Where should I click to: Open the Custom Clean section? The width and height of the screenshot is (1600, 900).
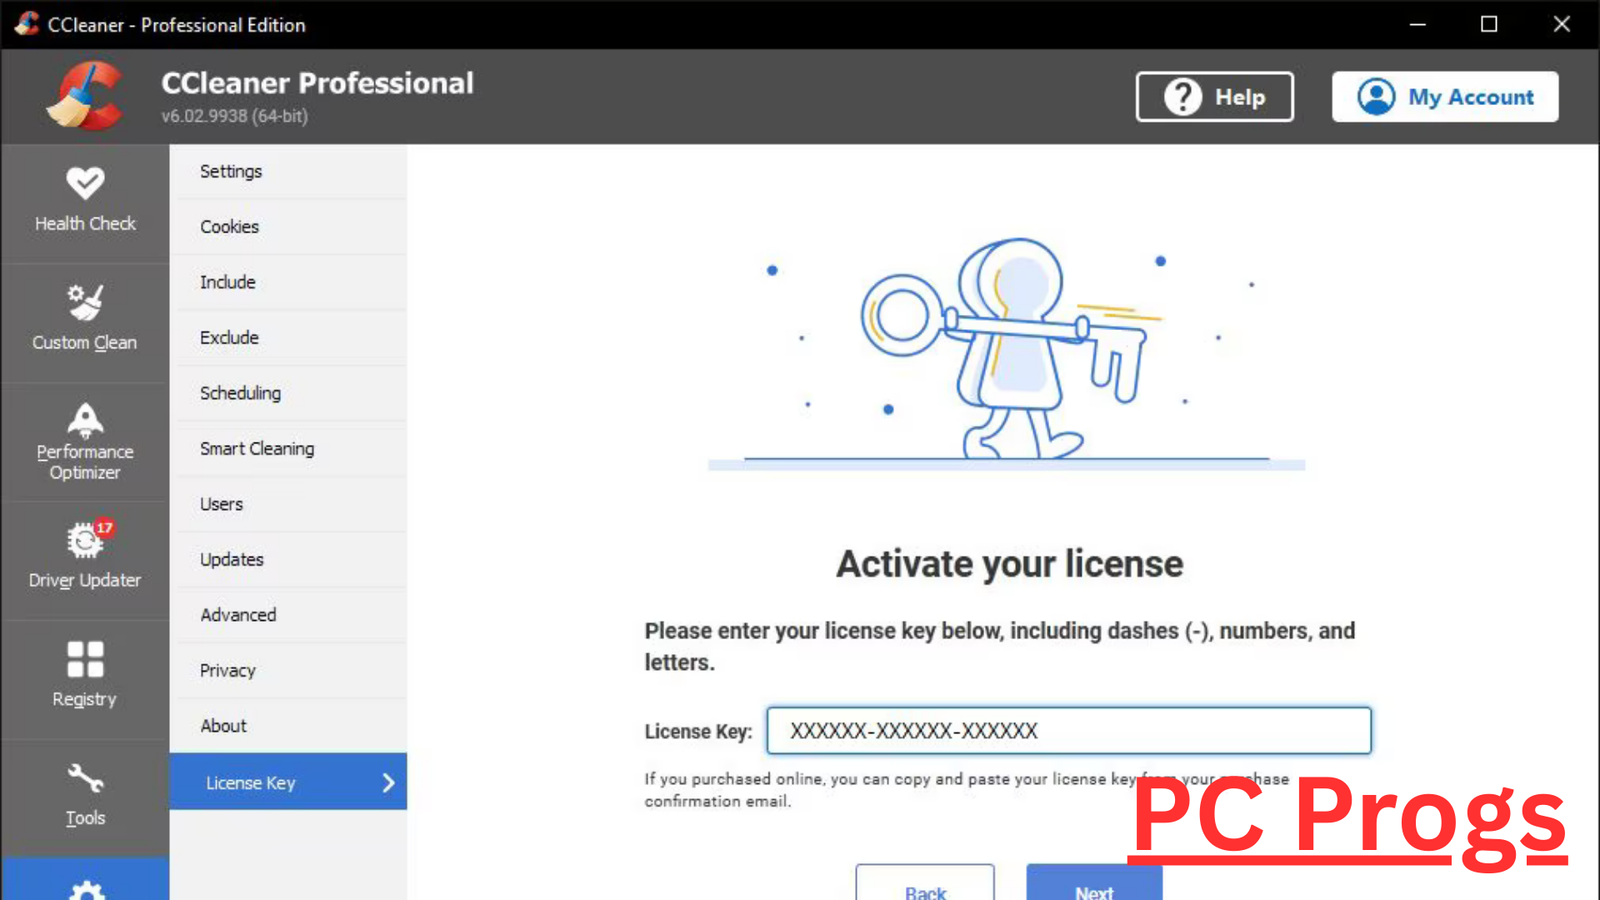pyautogui.click(x=85, y=320)
